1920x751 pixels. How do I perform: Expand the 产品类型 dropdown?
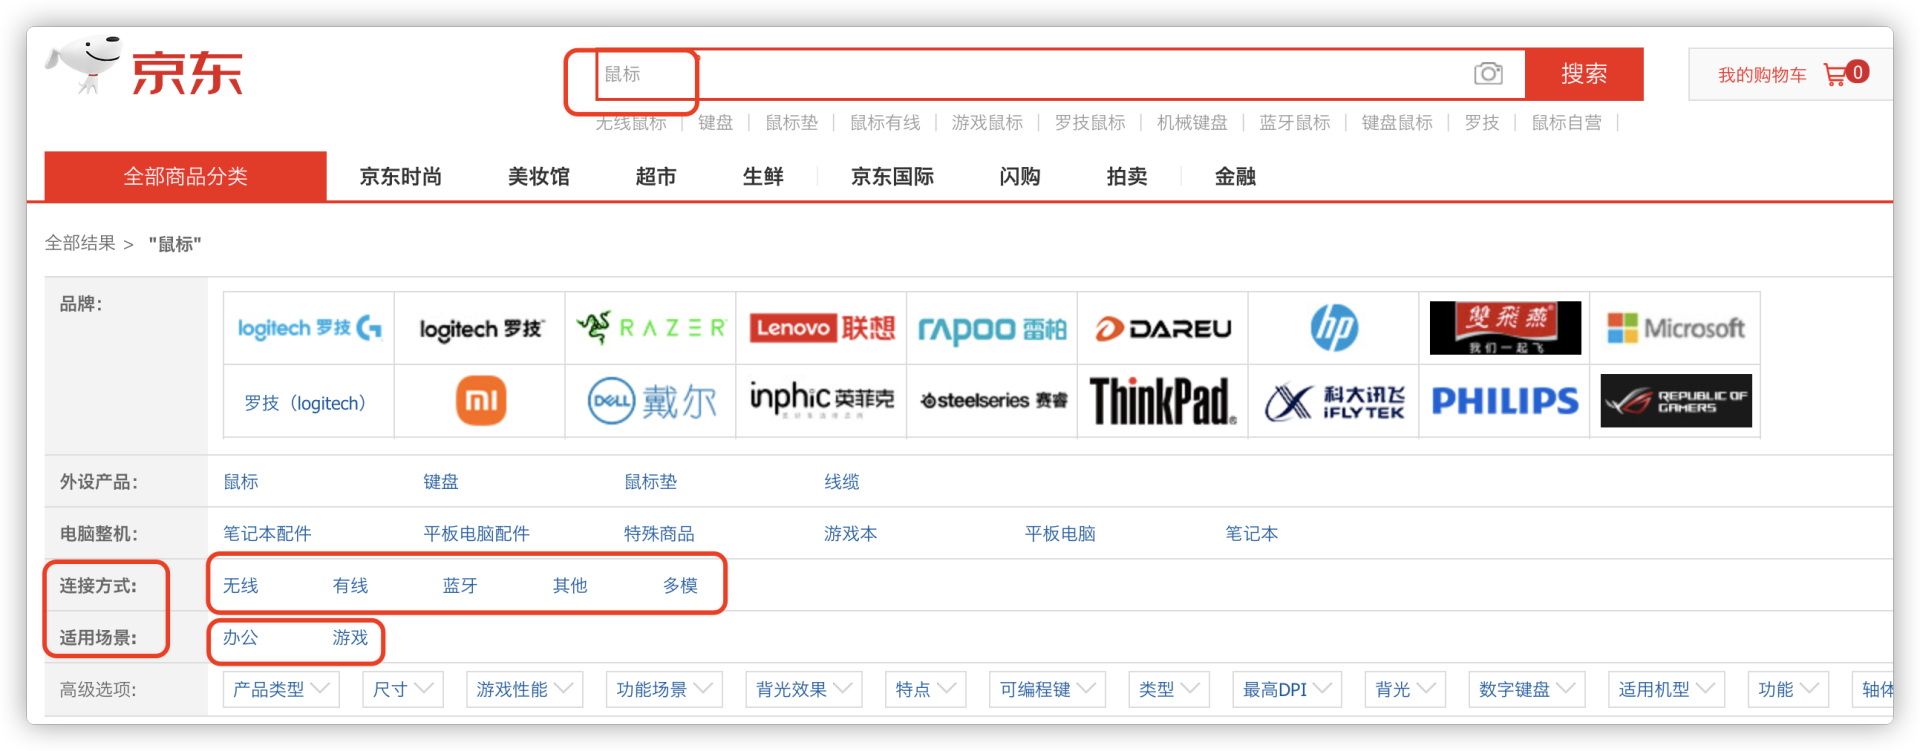281,689
